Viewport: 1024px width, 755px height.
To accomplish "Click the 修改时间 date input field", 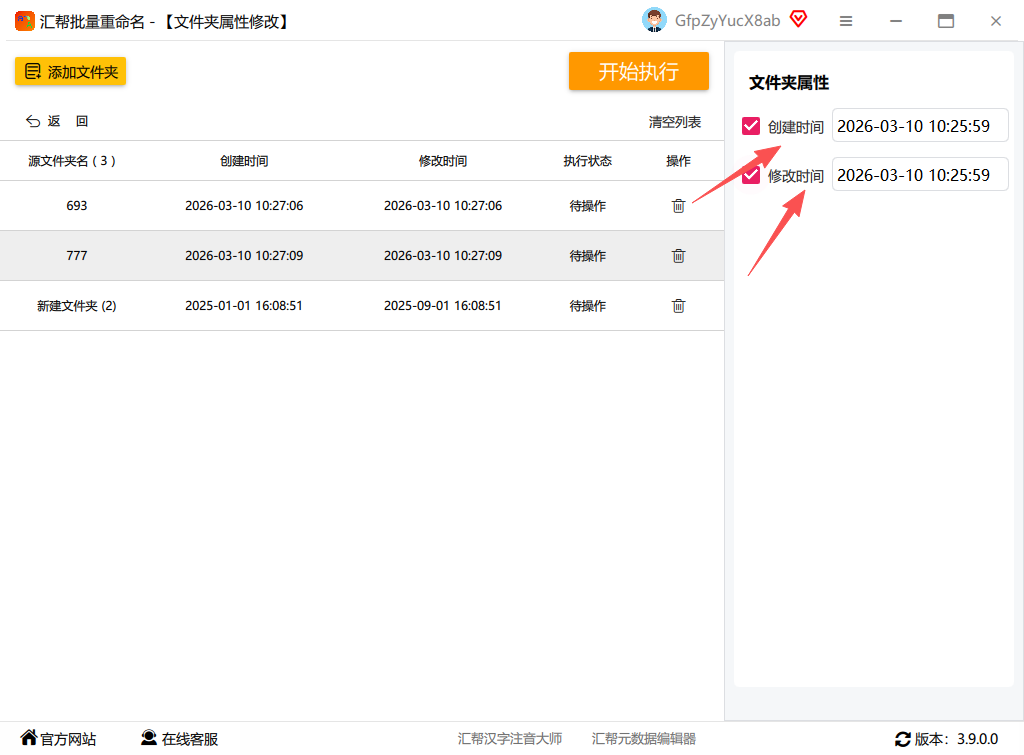I will point(920,174).
